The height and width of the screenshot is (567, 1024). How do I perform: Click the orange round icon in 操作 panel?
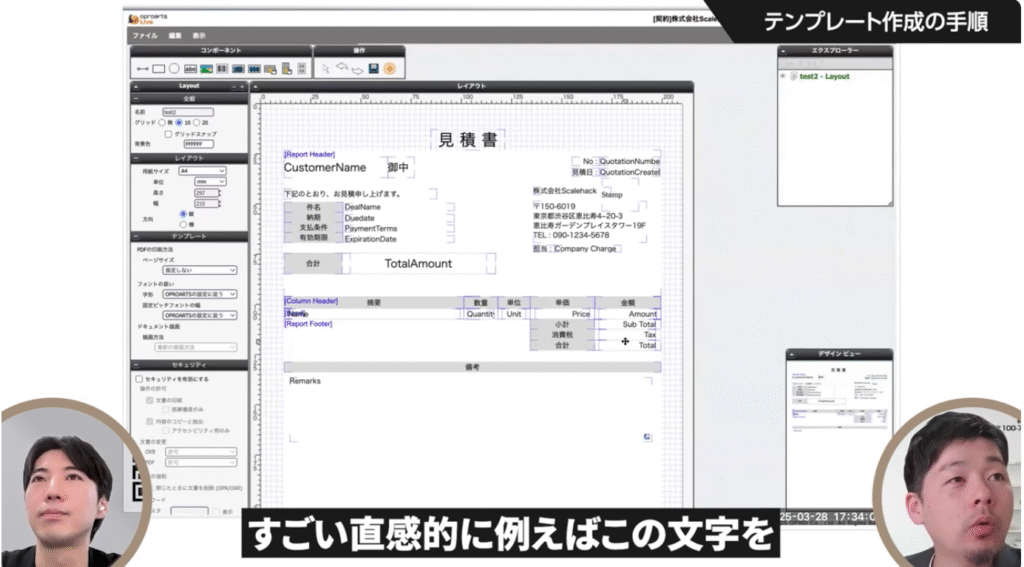[x=390, y=69]
